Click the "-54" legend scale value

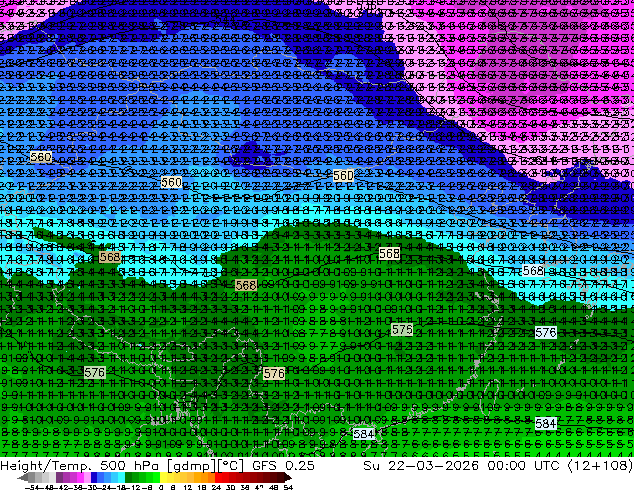32,488
